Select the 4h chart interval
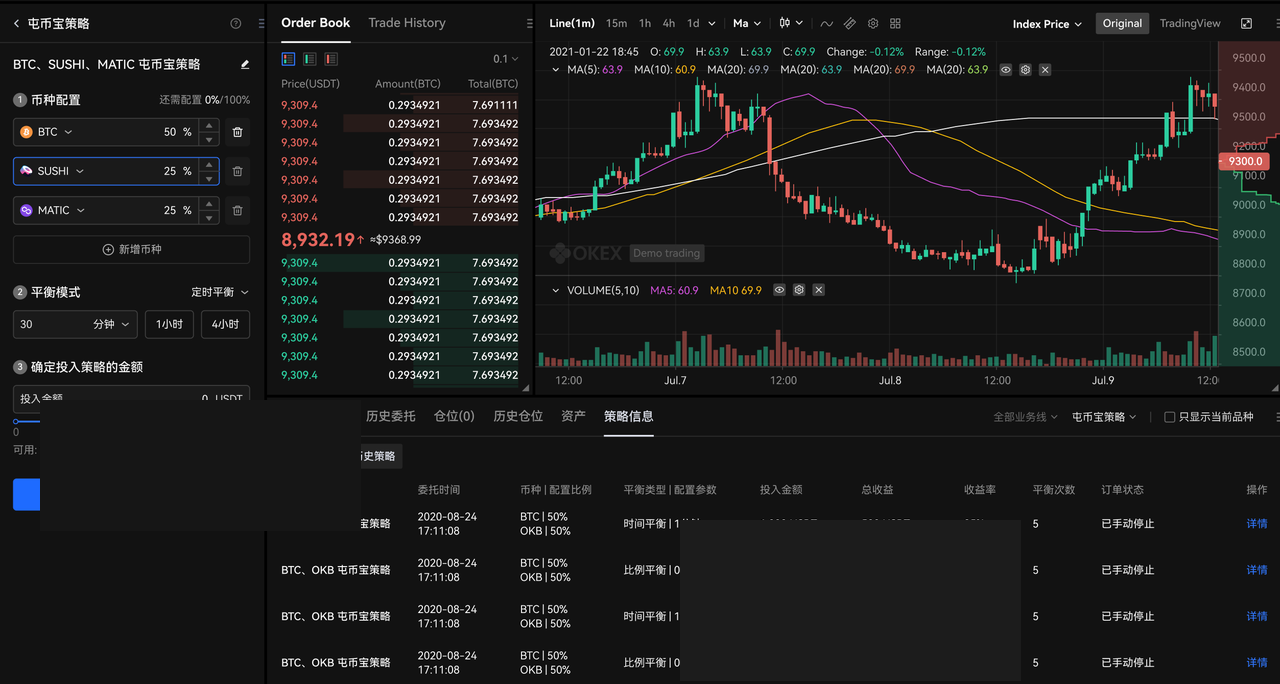 point(668,23)
